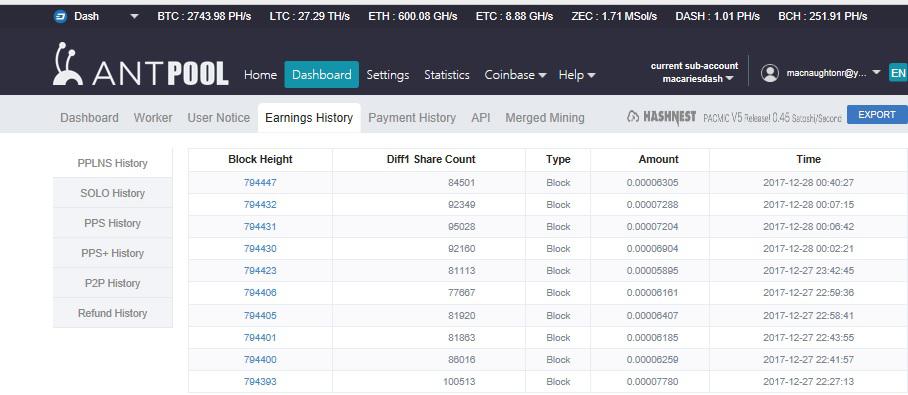
Task: Open block height 794401 link
Action: [260, 338]
